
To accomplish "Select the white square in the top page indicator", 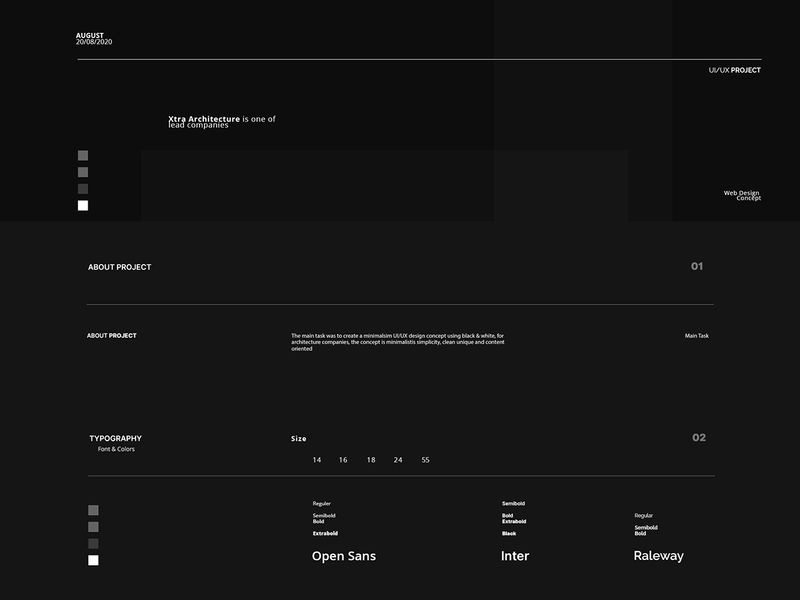I will pos(82,206).
